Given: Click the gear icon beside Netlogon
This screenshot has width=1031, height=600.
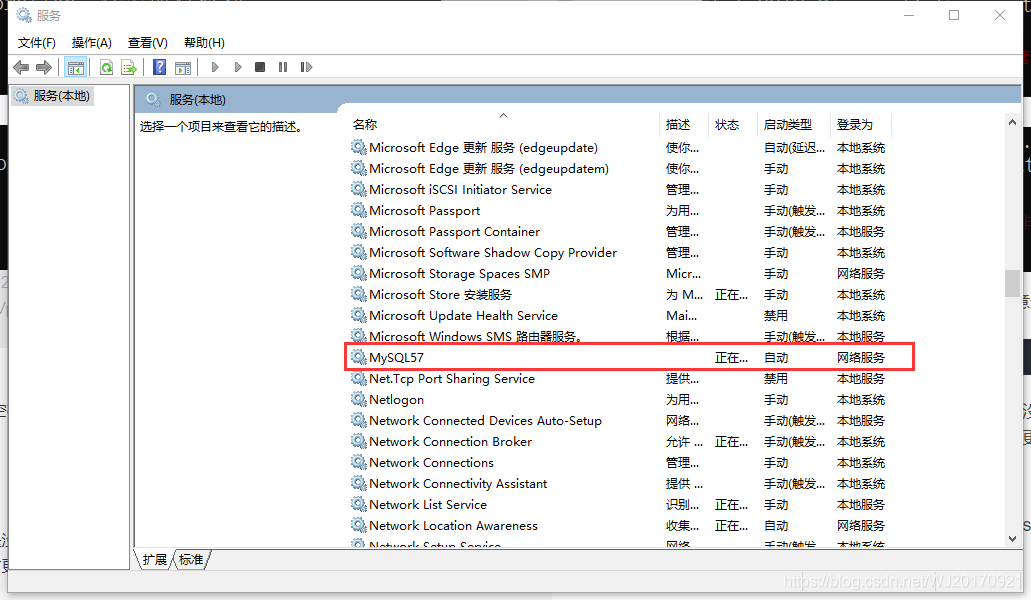Looking at the screenshot, I should coord(358,399).
